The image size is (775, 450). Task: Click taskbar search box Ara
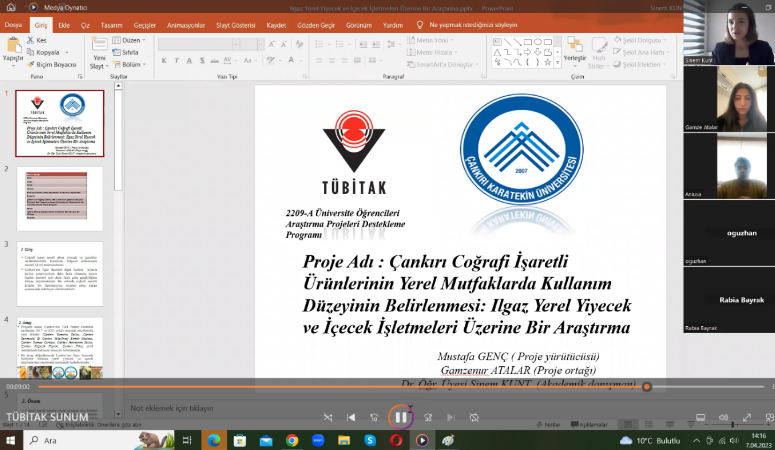pyautogui.click(x=99, y=440)
